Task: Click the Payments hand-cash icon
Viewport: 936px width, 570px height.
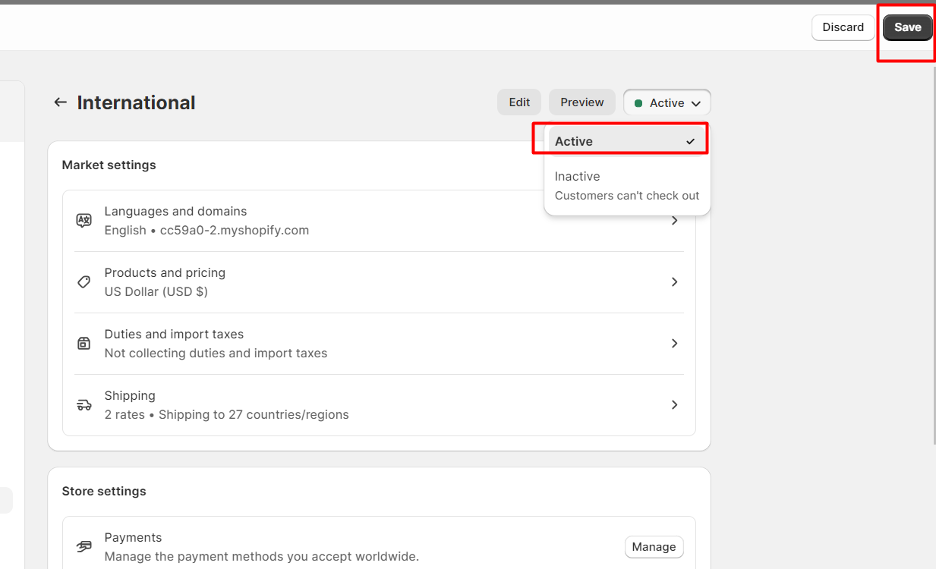Action: tap(84, 547)
